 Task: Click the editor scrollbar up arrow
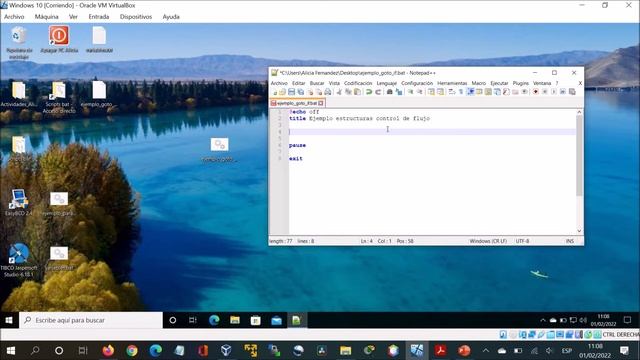click(579, 112)
